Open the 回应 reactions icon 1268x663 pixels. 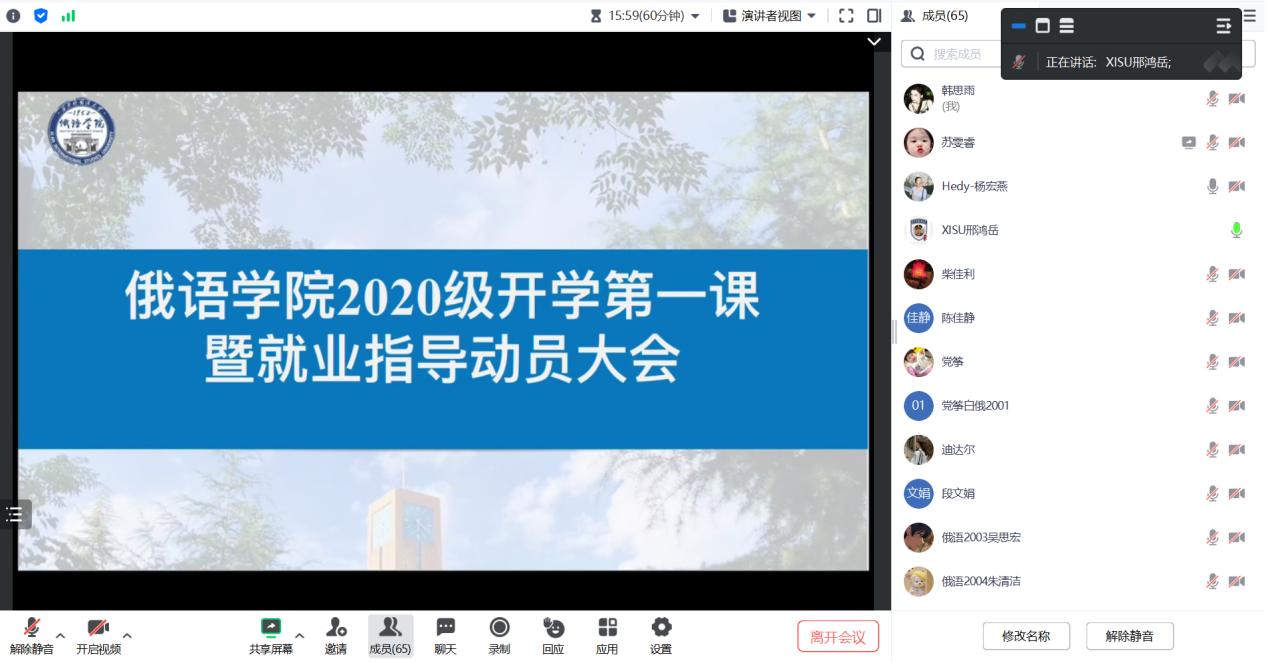[x=553, y=628]
